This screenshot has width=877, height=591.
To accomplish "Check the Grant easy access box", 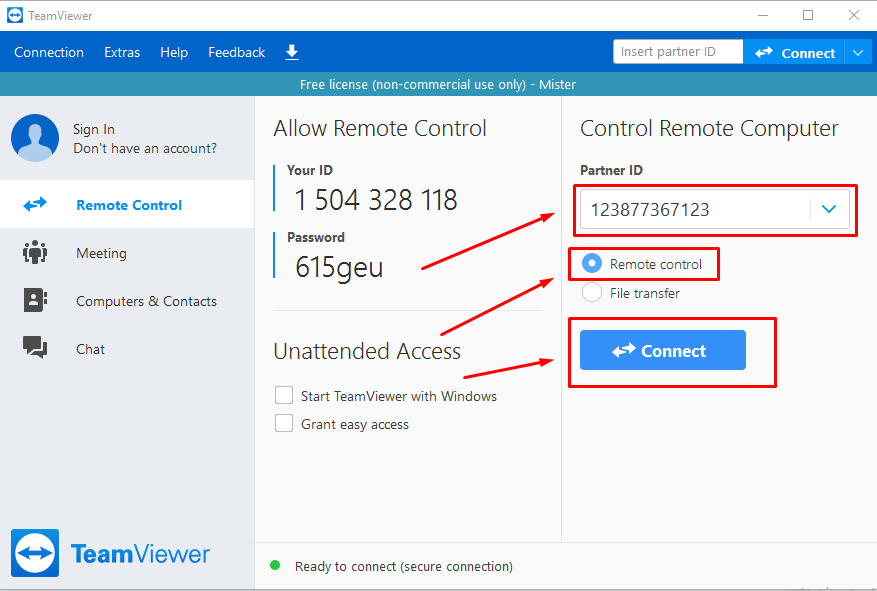I will pyautogui.click(x=284, y=423).
